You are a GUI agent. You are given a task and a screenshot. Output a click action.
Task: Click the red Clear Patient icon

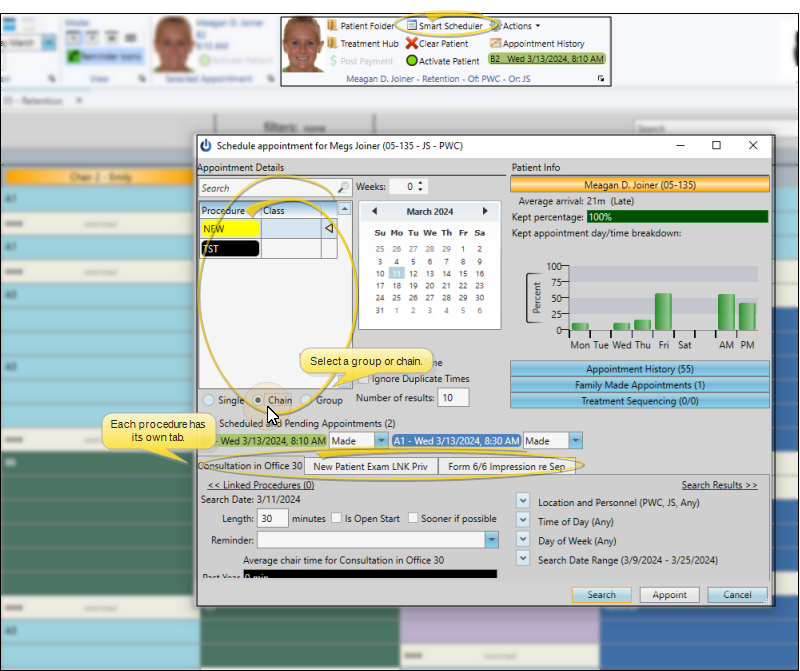411,43
